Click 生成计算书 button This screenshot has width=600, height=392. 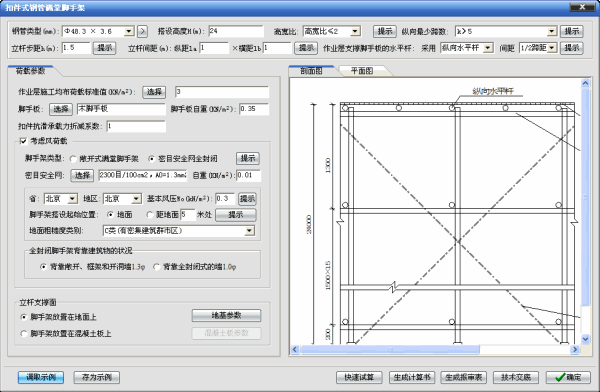point(412,377)
